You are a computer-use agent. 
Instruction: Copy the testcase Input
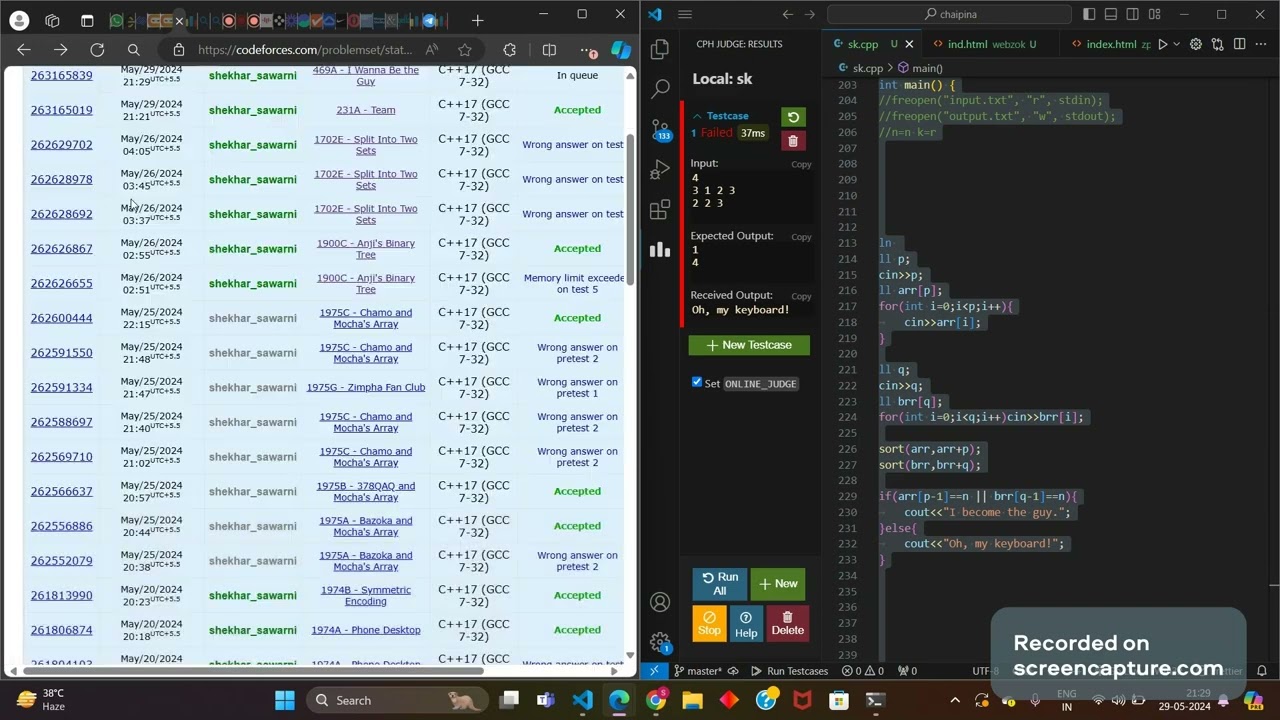click(801, 164)
